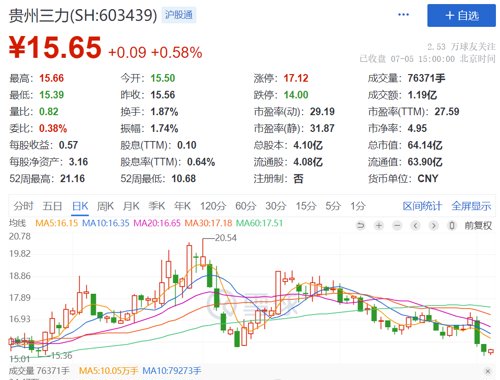Image resolution: width=500 pixels, height=380 pixels.
Task: Click the chart reset (undo arrow) icon
Action: [361, 226]
